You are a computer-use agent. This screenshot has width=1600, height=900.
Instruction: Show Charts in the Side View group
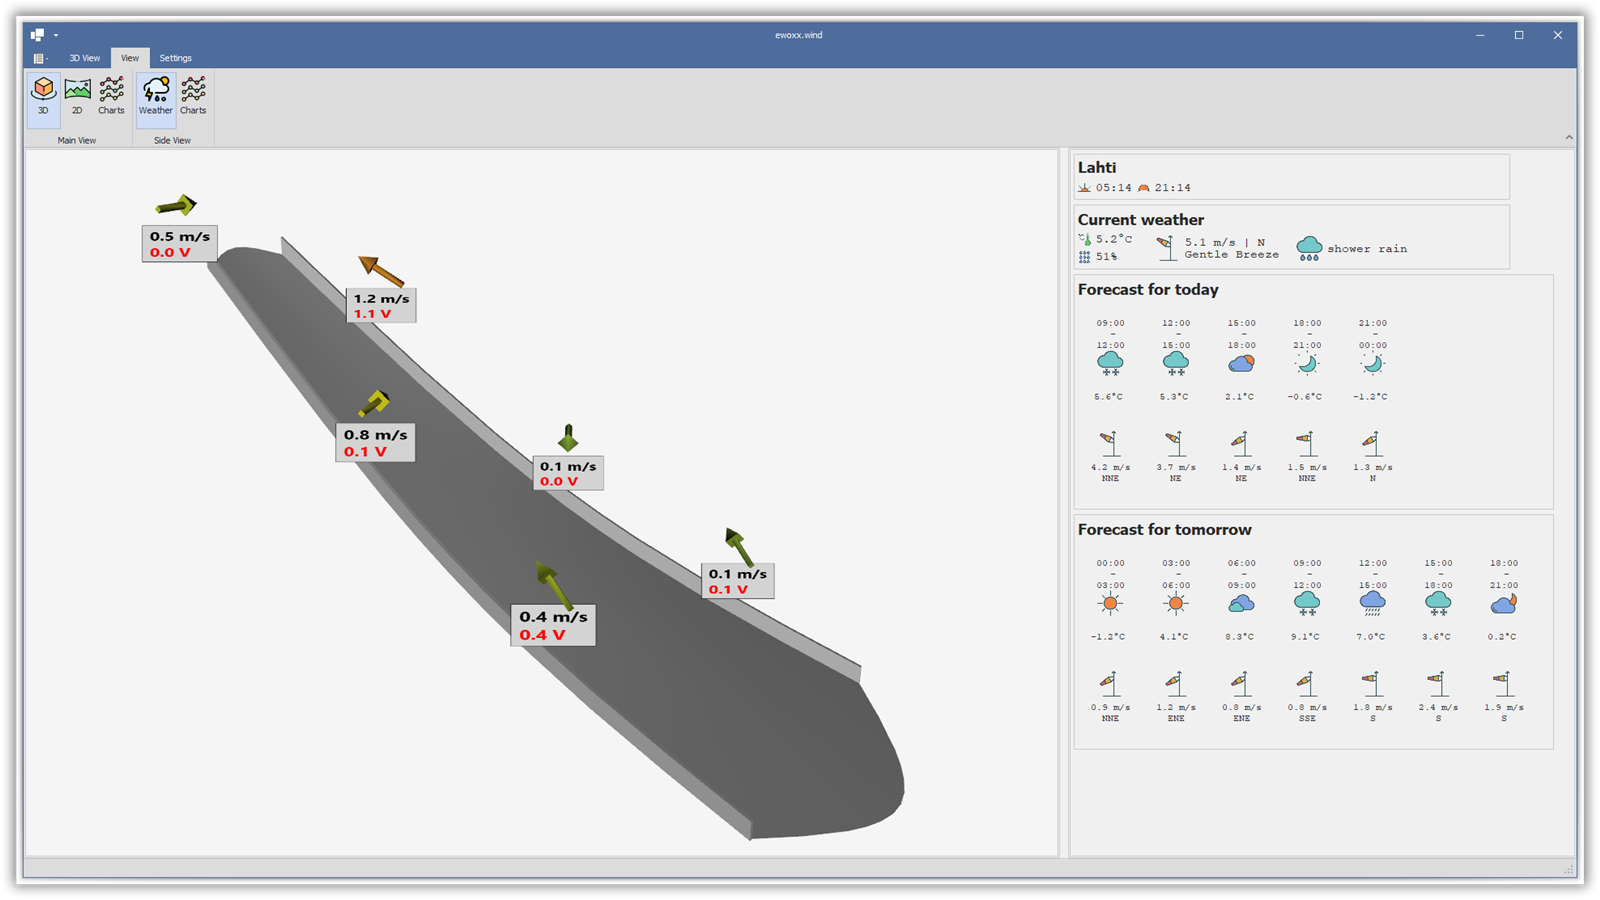(193, 96)
